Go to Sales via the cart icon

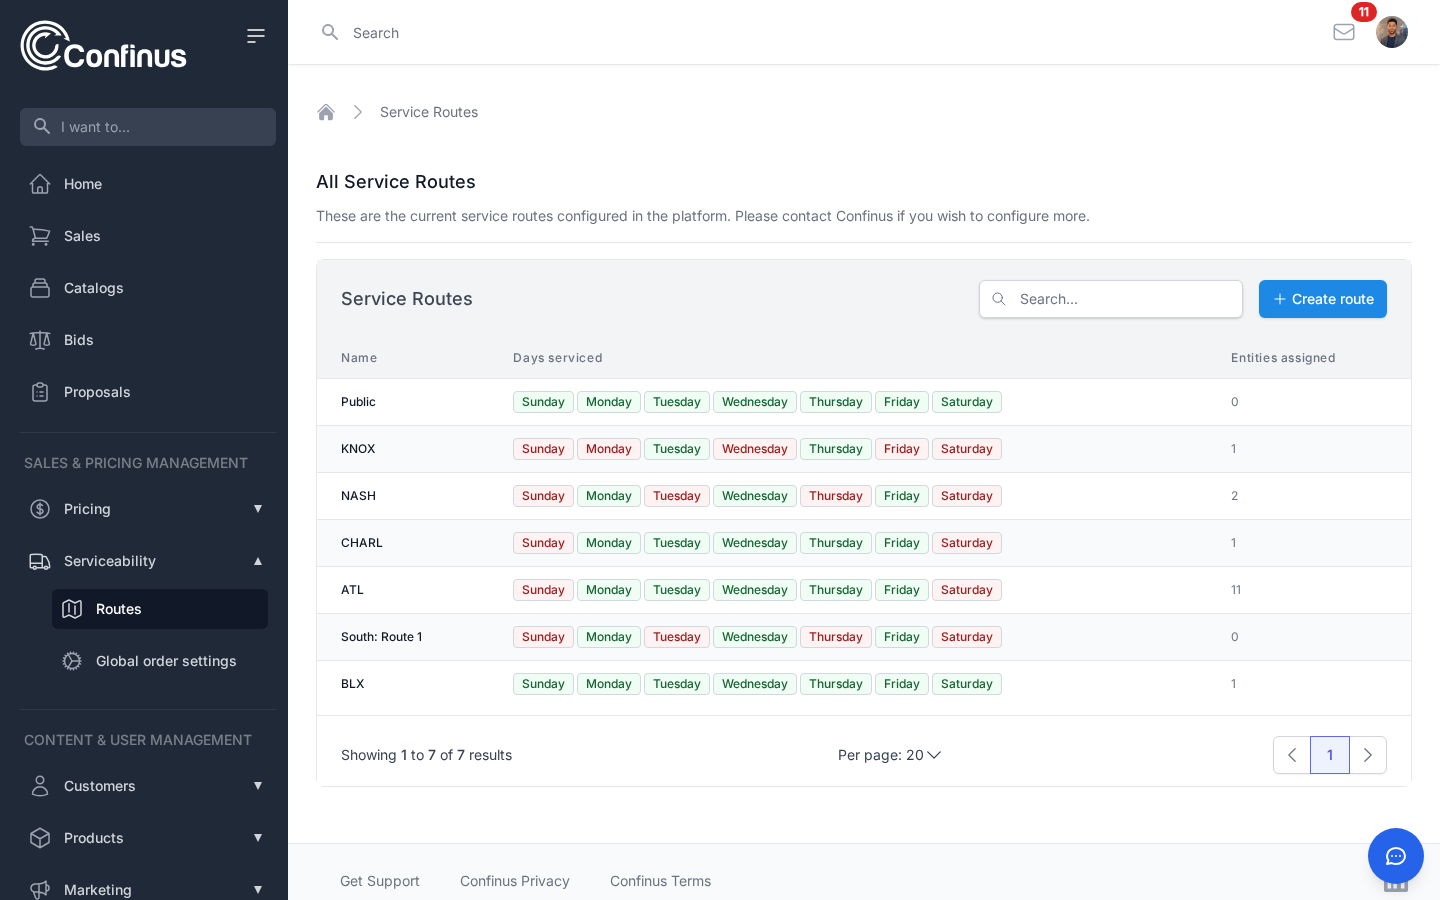tap(40, 236)
